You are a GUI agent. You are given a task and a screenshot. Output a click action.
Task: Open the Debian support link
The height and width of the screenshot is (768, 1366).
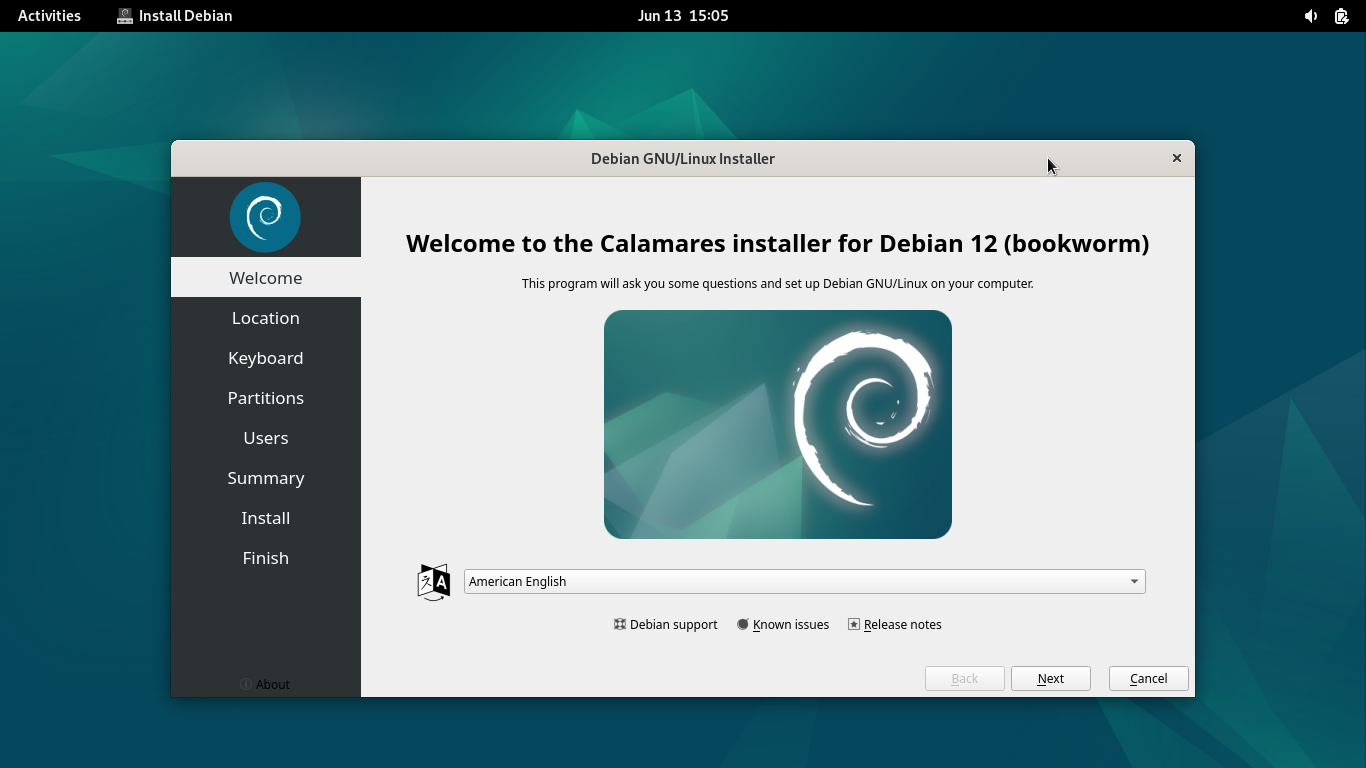666,624
